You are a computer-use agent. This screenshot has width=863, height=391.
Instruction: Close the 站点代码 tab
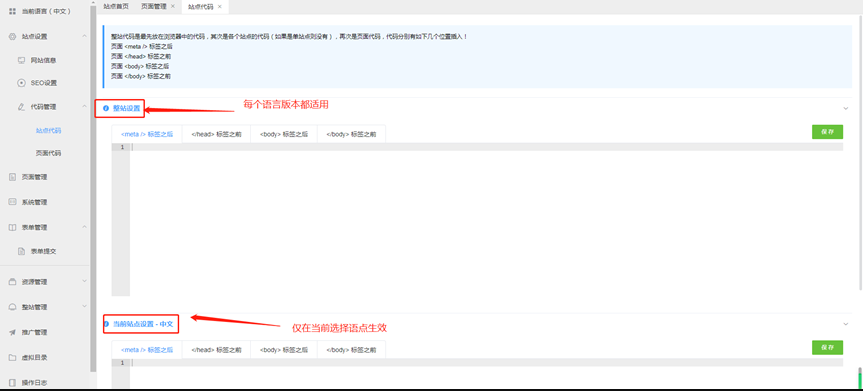tap(220, 7)
